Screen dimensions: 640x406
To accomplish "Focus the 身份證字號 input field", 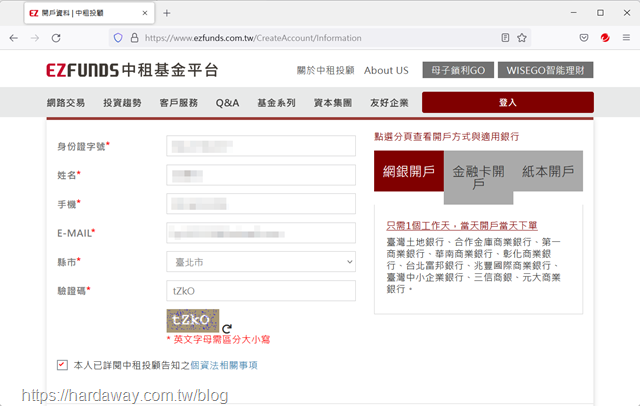I will click(261, 146).
